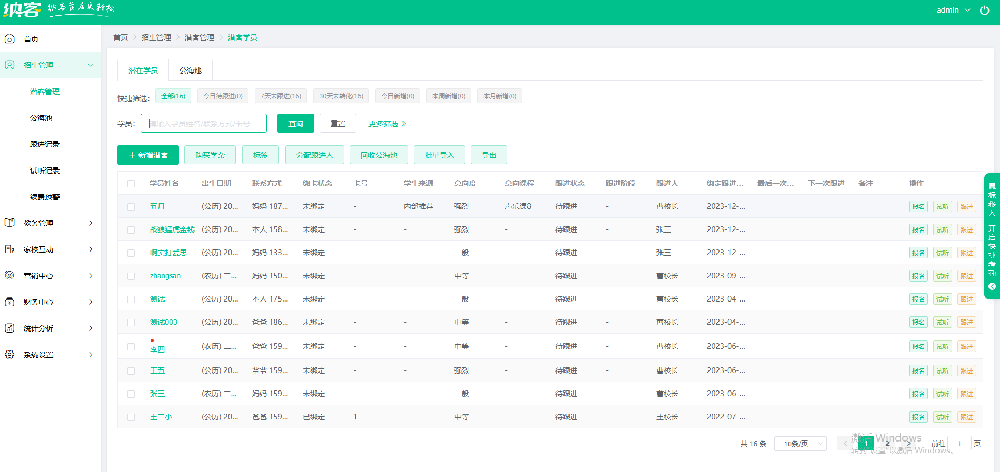Viewport: 1000px width, 472px height.
Task: Click the 导出 export button
Action: click(489, 155)
